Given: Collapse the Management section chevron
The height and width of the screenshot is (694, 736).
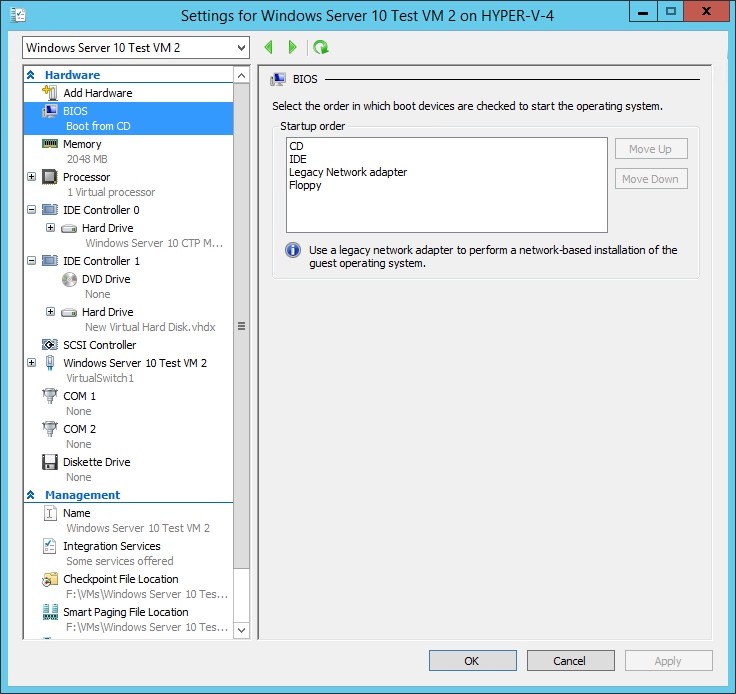Looking at the screenshot, I should click(31, 495).
